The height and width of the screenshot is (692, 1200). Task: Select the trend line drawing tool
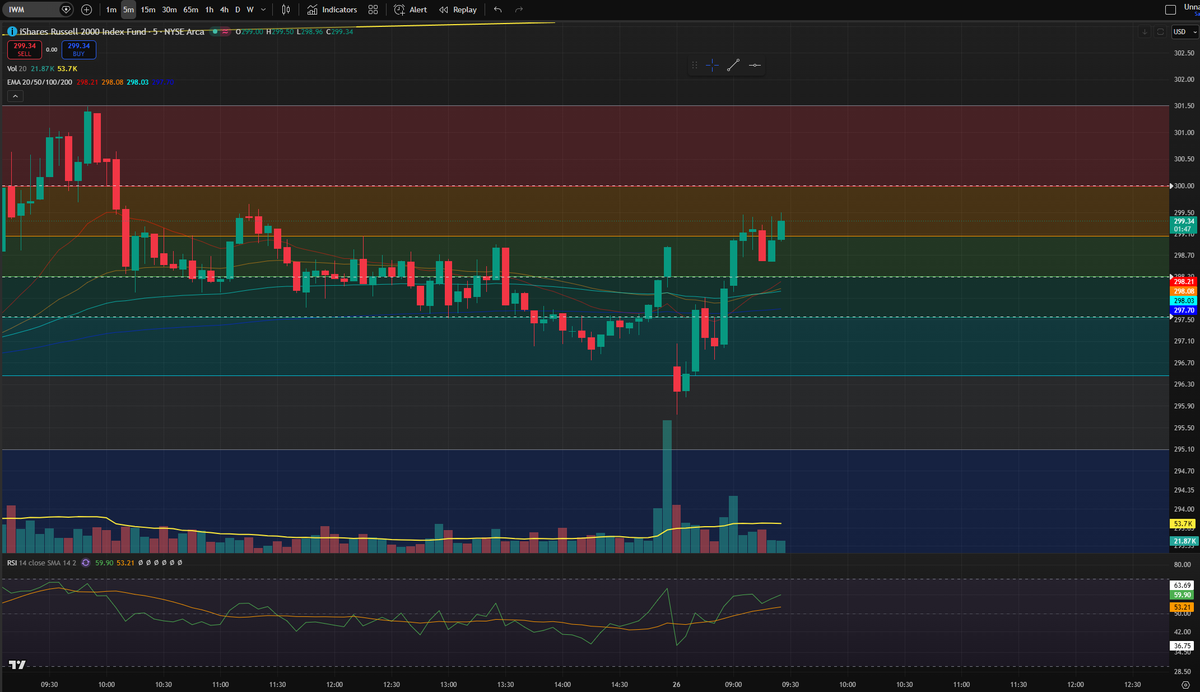pos(733,65)
